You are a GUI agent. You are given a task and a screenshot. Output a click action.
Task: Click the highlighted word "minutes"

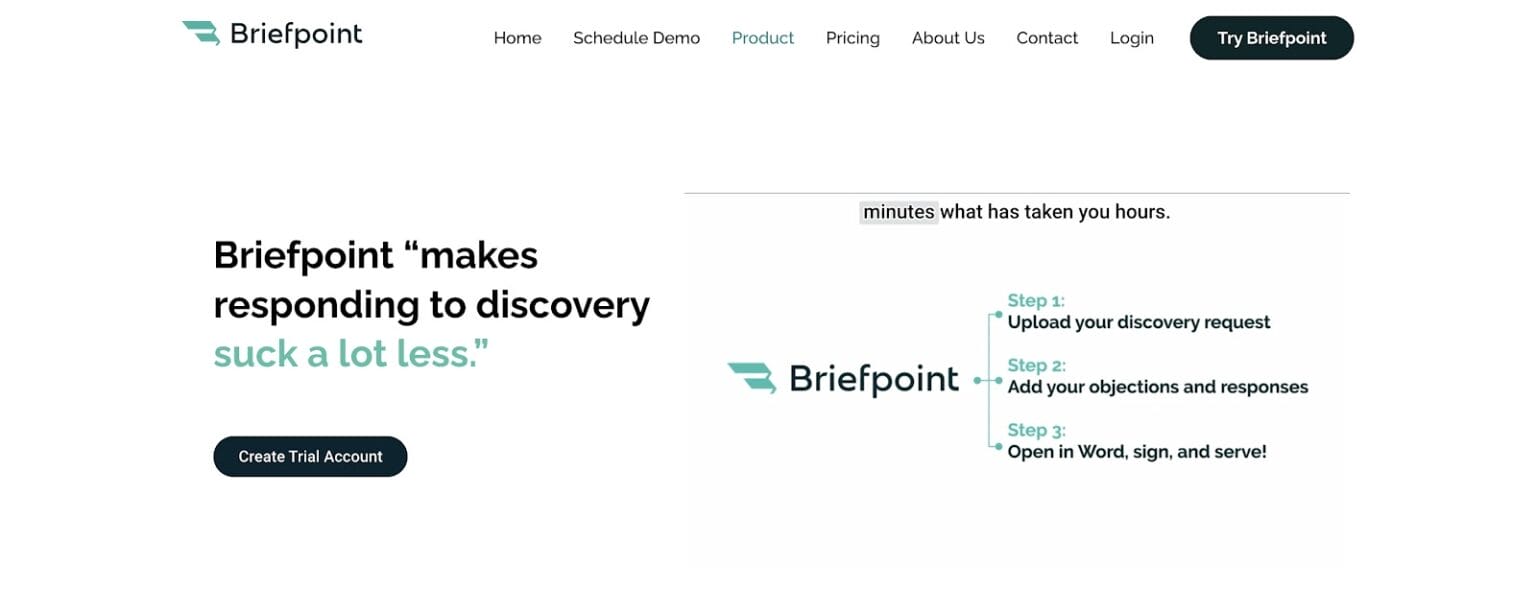pyautogui.click(x=898, y=212)
